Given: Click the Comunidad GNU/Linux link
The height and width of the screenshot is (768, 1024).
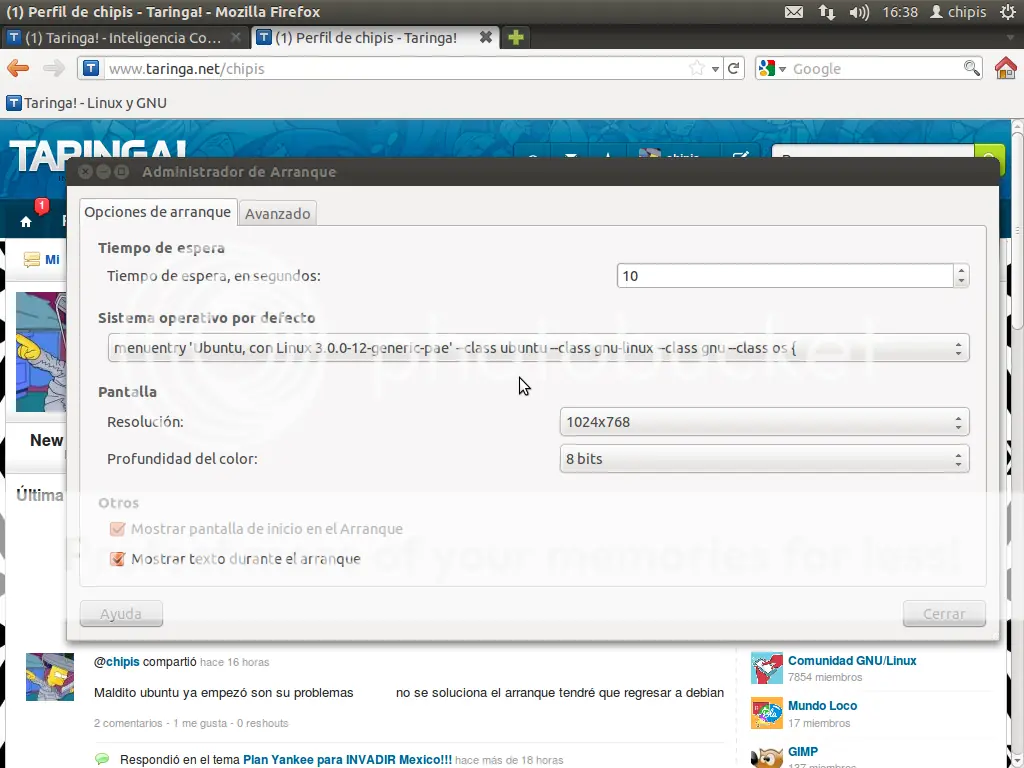Looking at the screenshot, I should pyautogui.click(x=852, y=661).
